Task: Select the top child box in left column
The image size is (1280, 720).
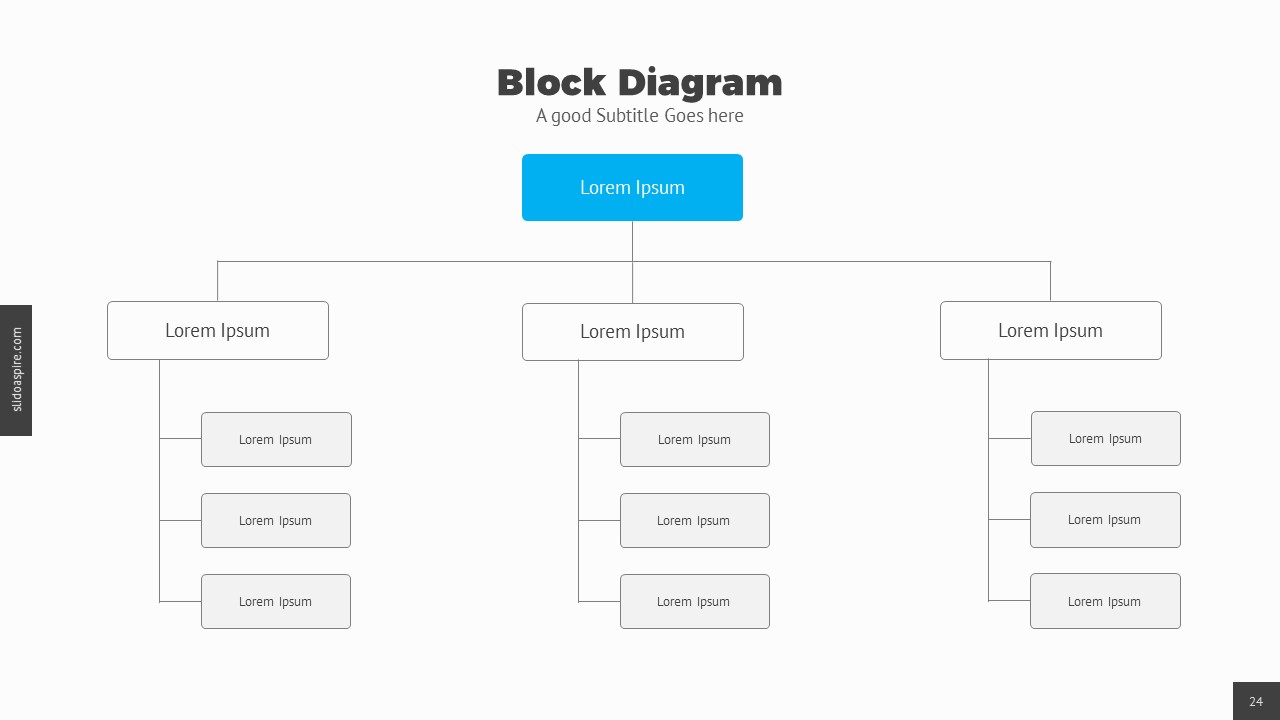Action: 276,439
